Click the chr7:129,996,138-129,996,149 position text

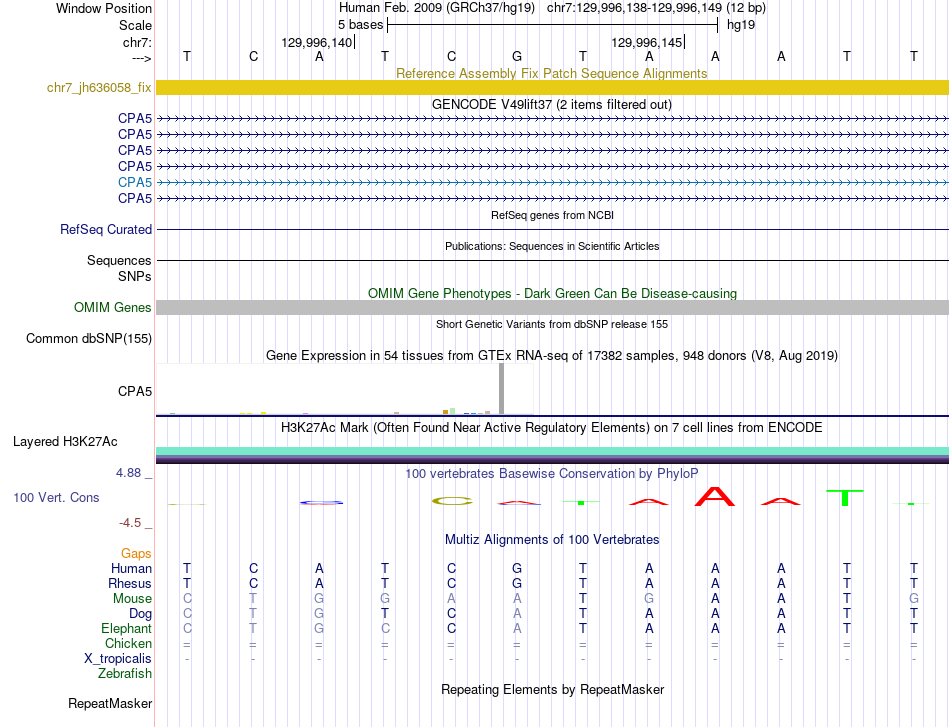point(634,8)
